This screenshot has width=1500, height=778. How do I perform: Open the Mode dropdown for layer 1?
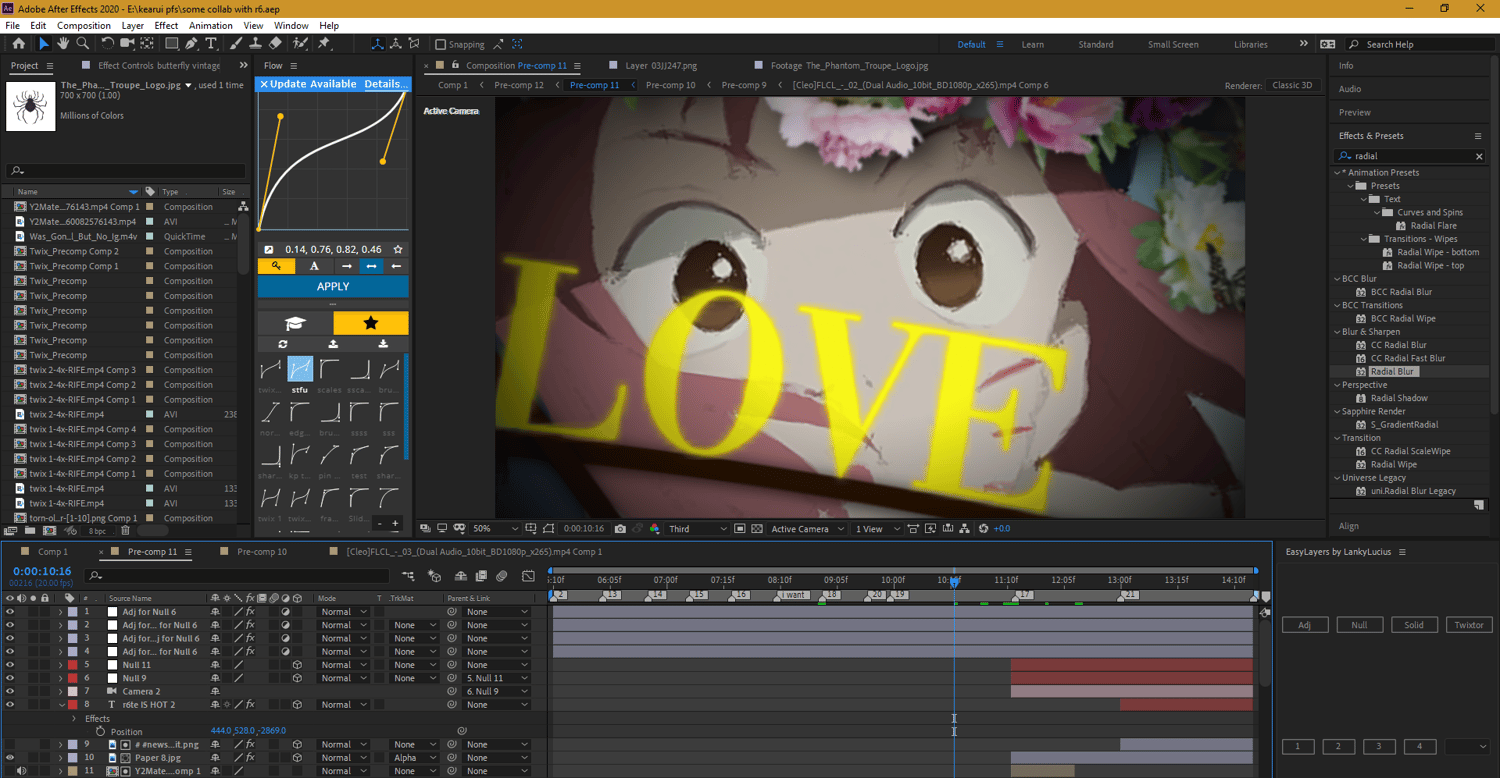point(343,612)
